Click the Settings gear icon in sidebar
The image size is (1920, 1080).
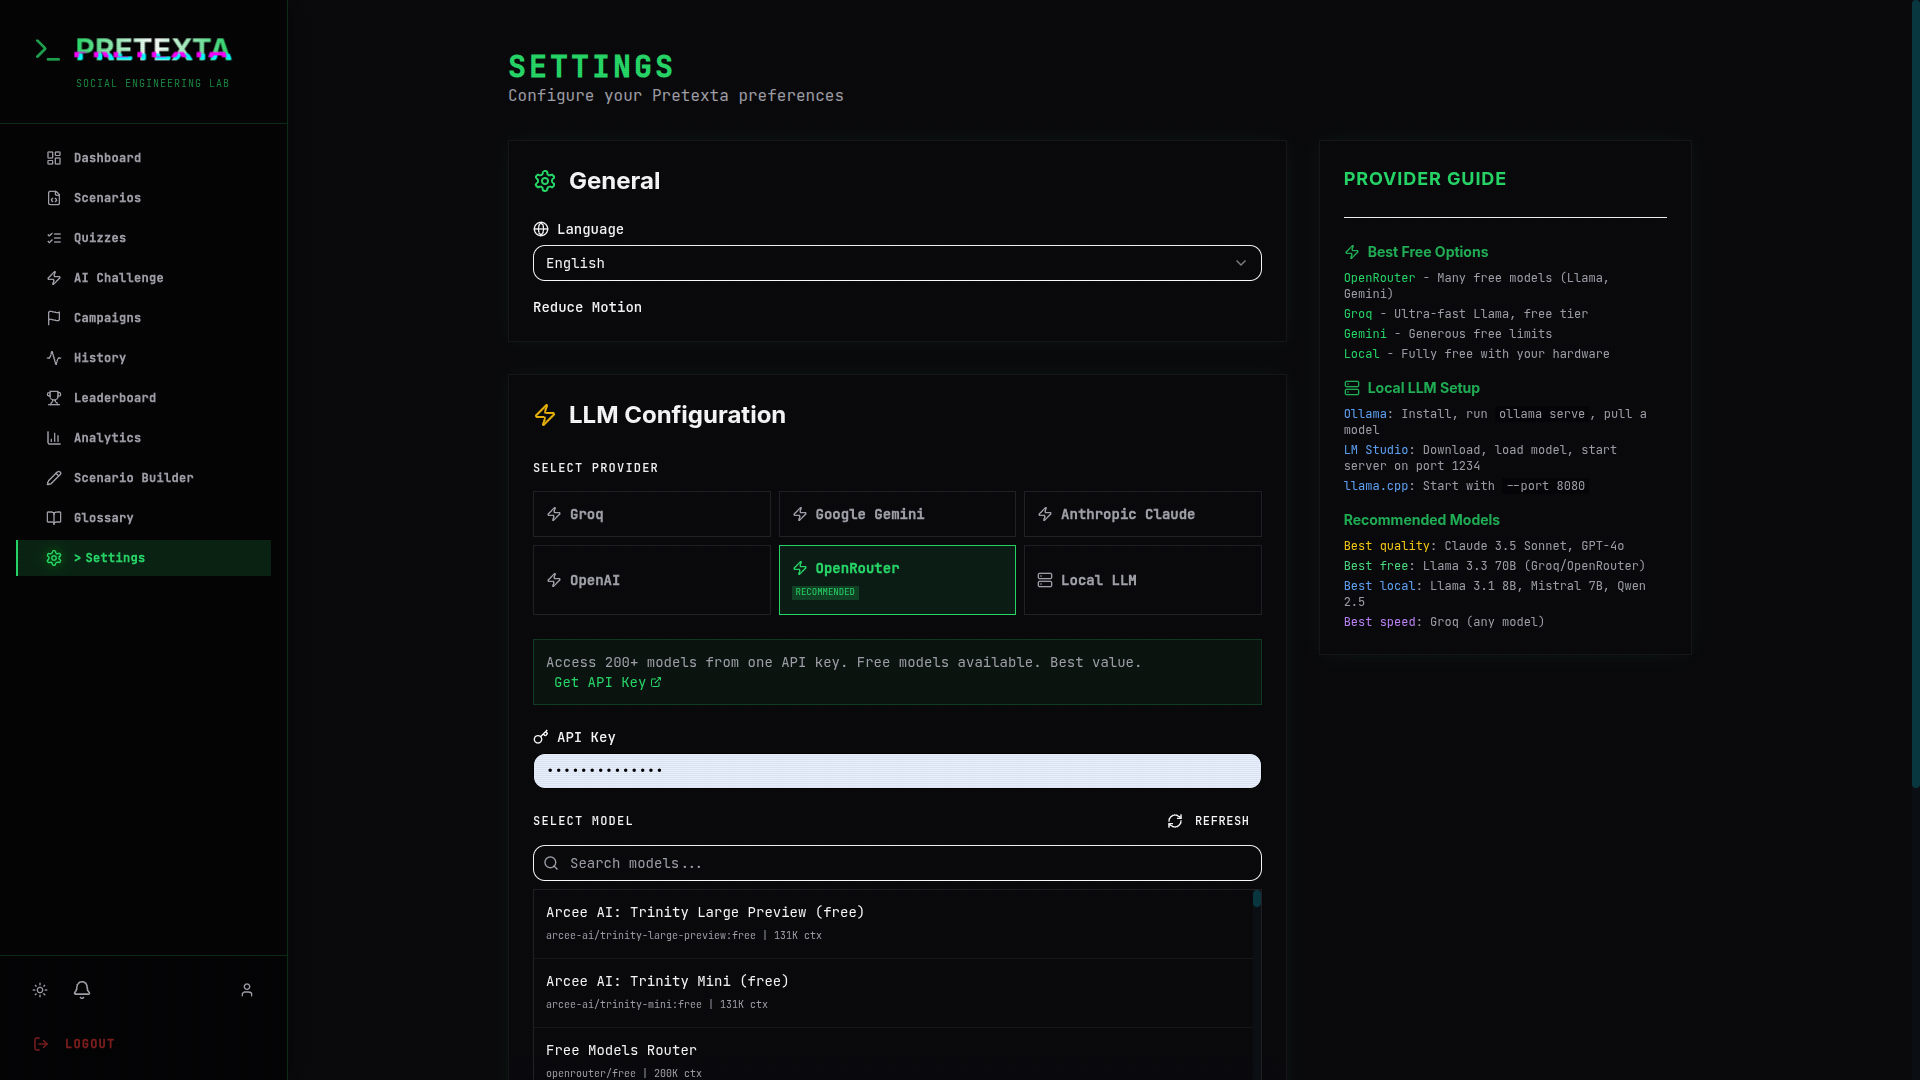[x=54, y=558]
